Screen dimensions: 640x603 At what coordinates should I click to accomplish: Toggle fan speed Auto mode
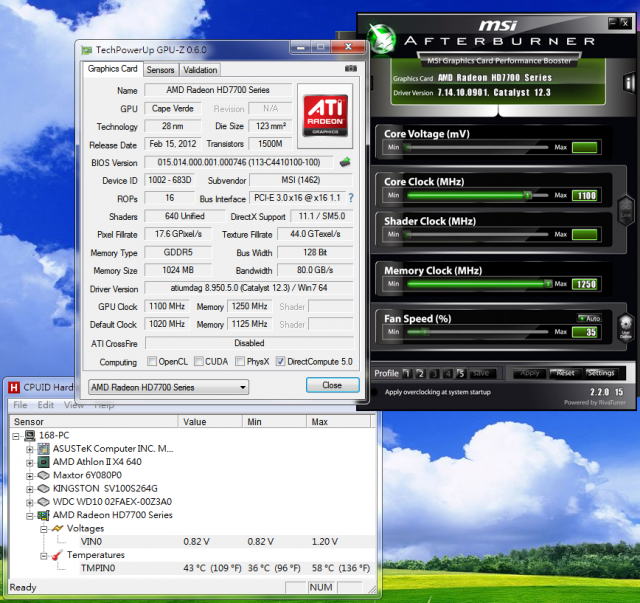[589, 318]
